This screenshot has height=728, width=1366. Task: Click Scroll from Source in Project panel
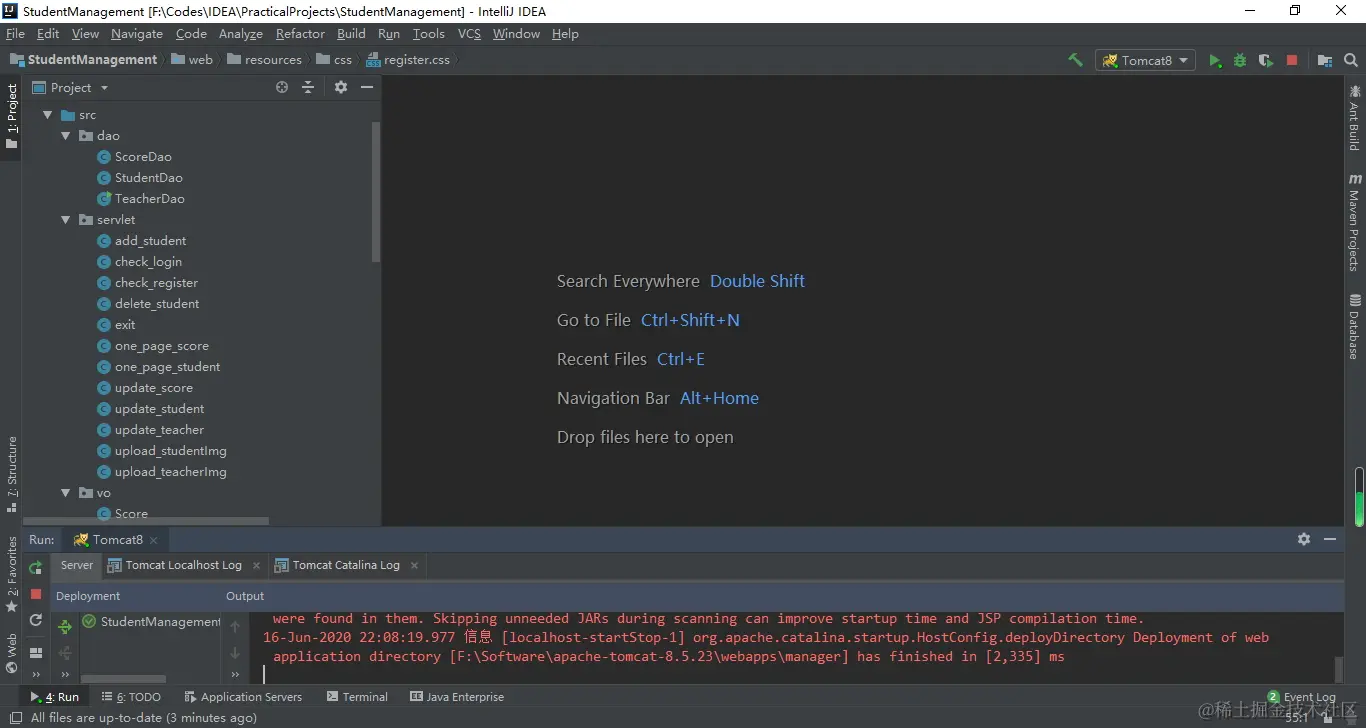coord(282,87)
